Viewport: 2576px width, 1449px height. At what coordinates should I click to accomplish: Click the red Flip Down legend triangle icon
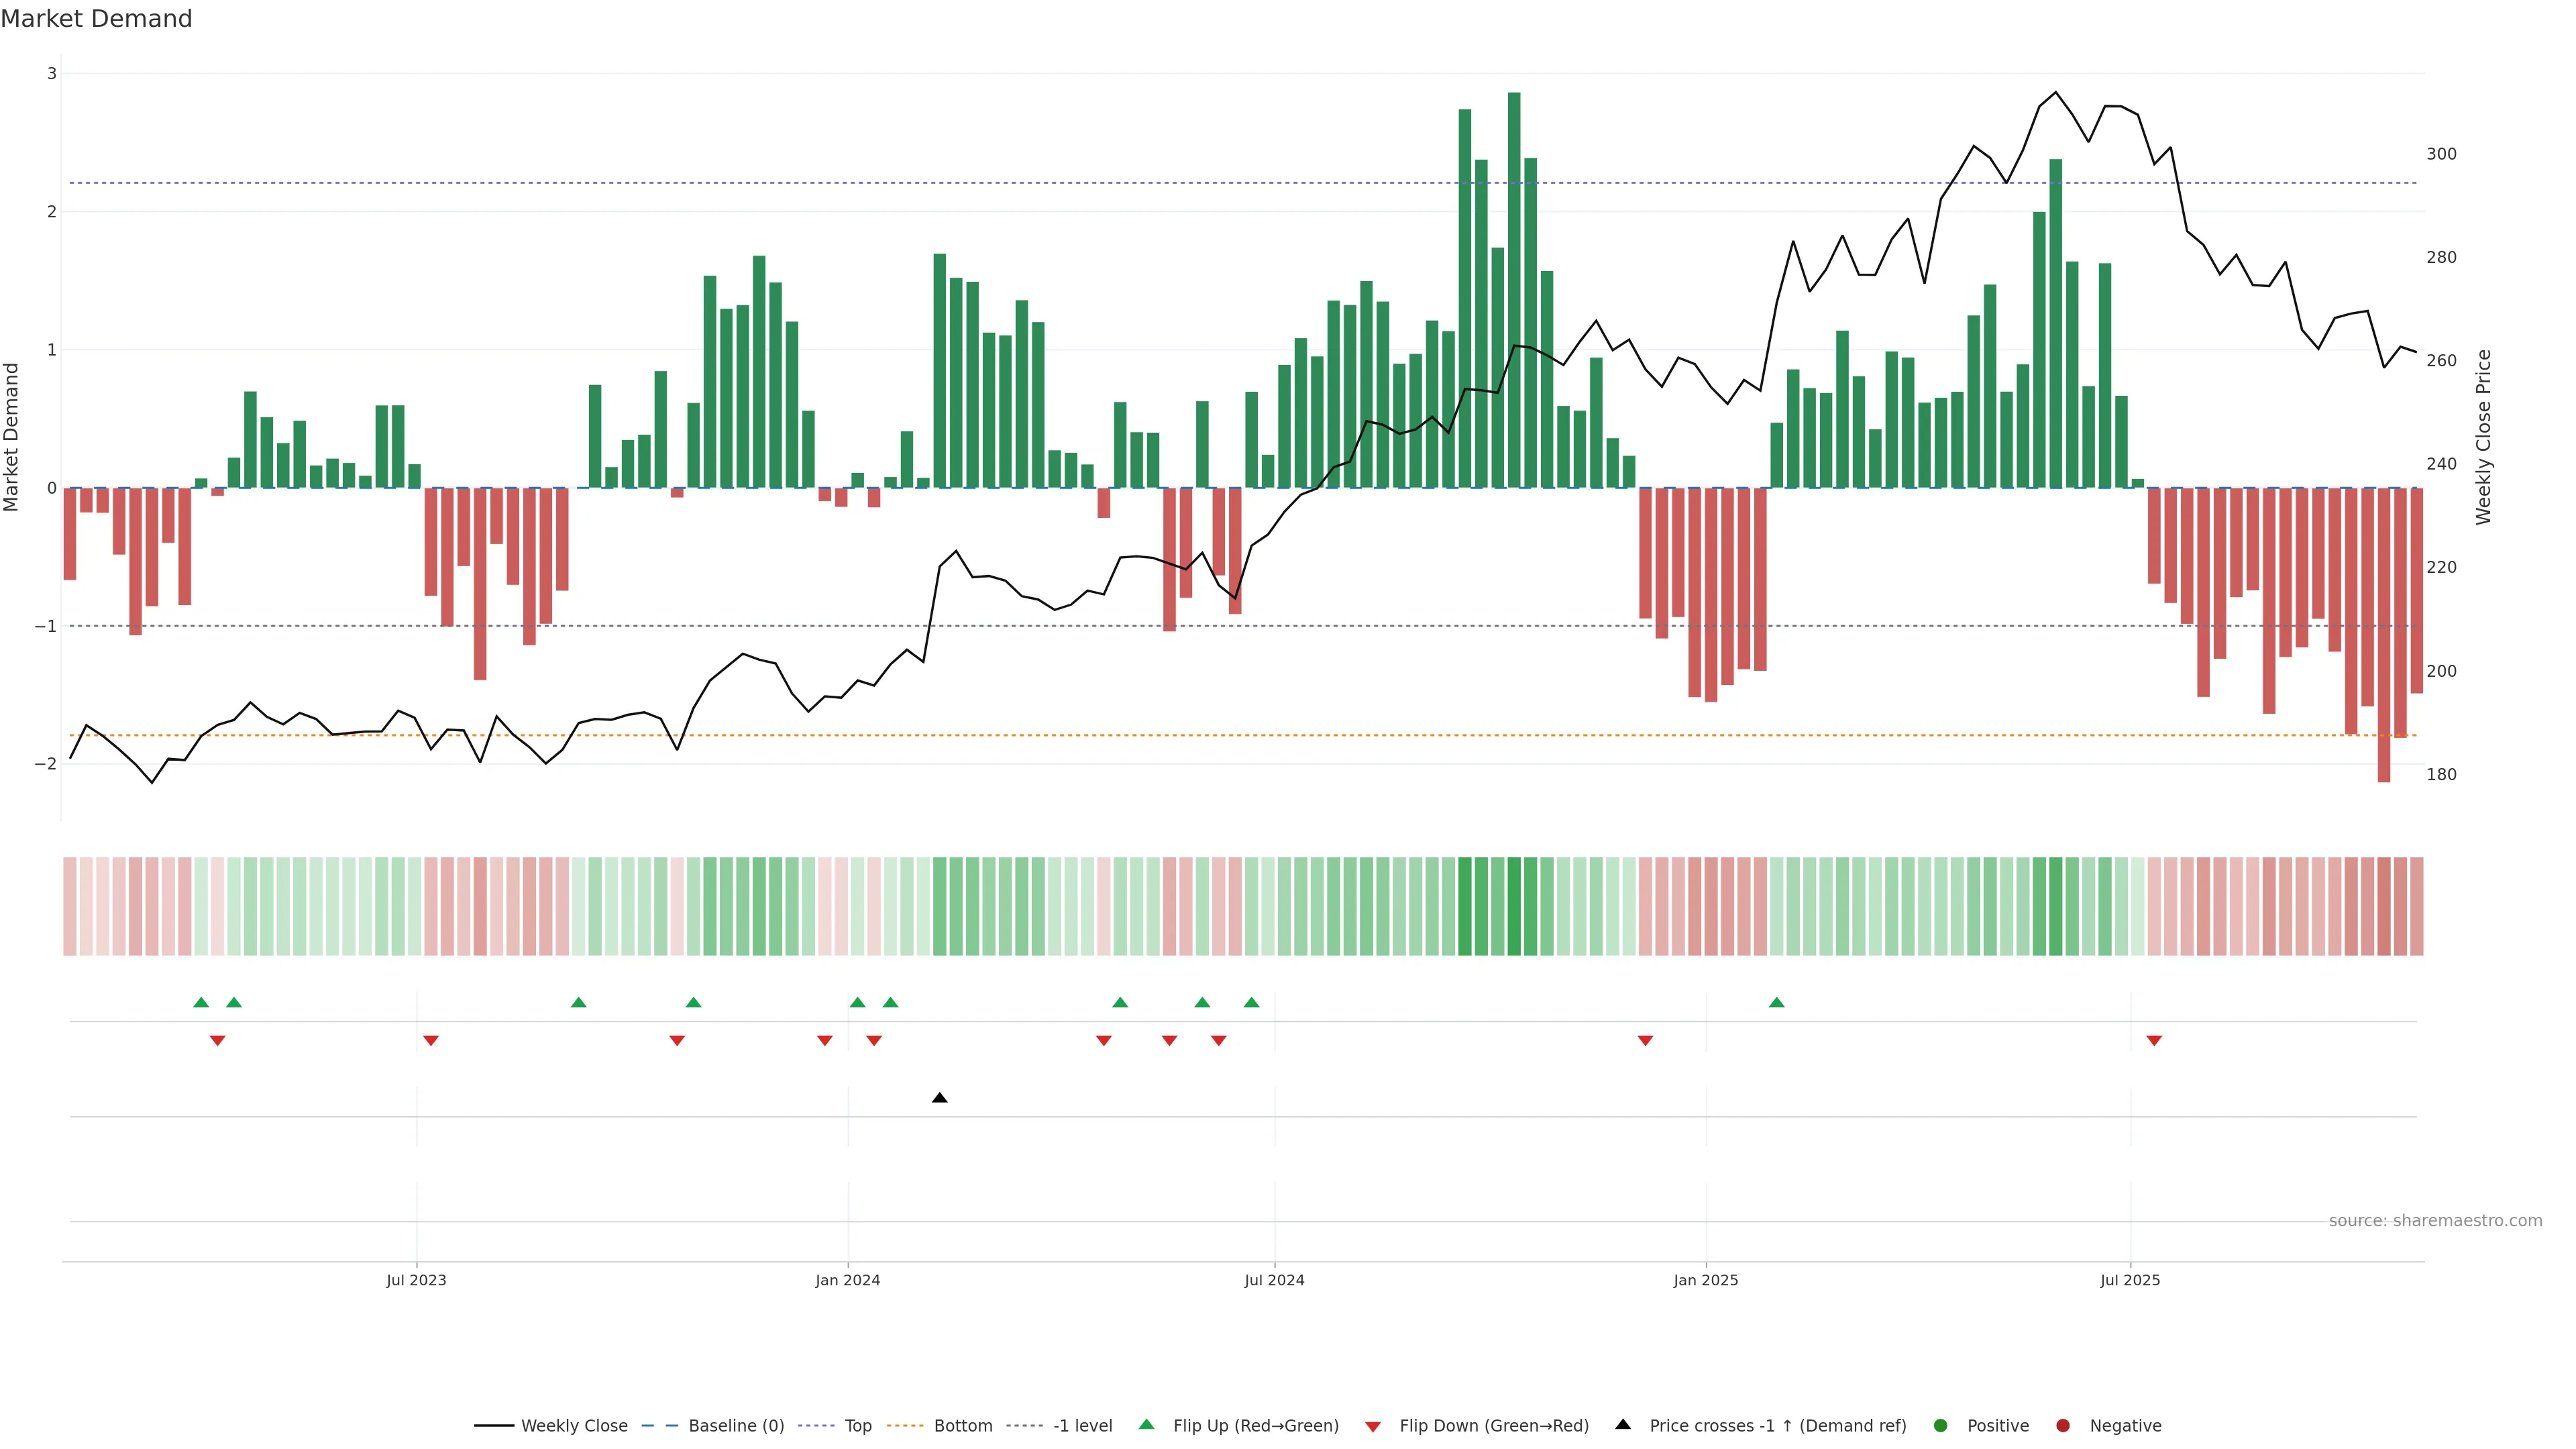coord(1373,1427)
